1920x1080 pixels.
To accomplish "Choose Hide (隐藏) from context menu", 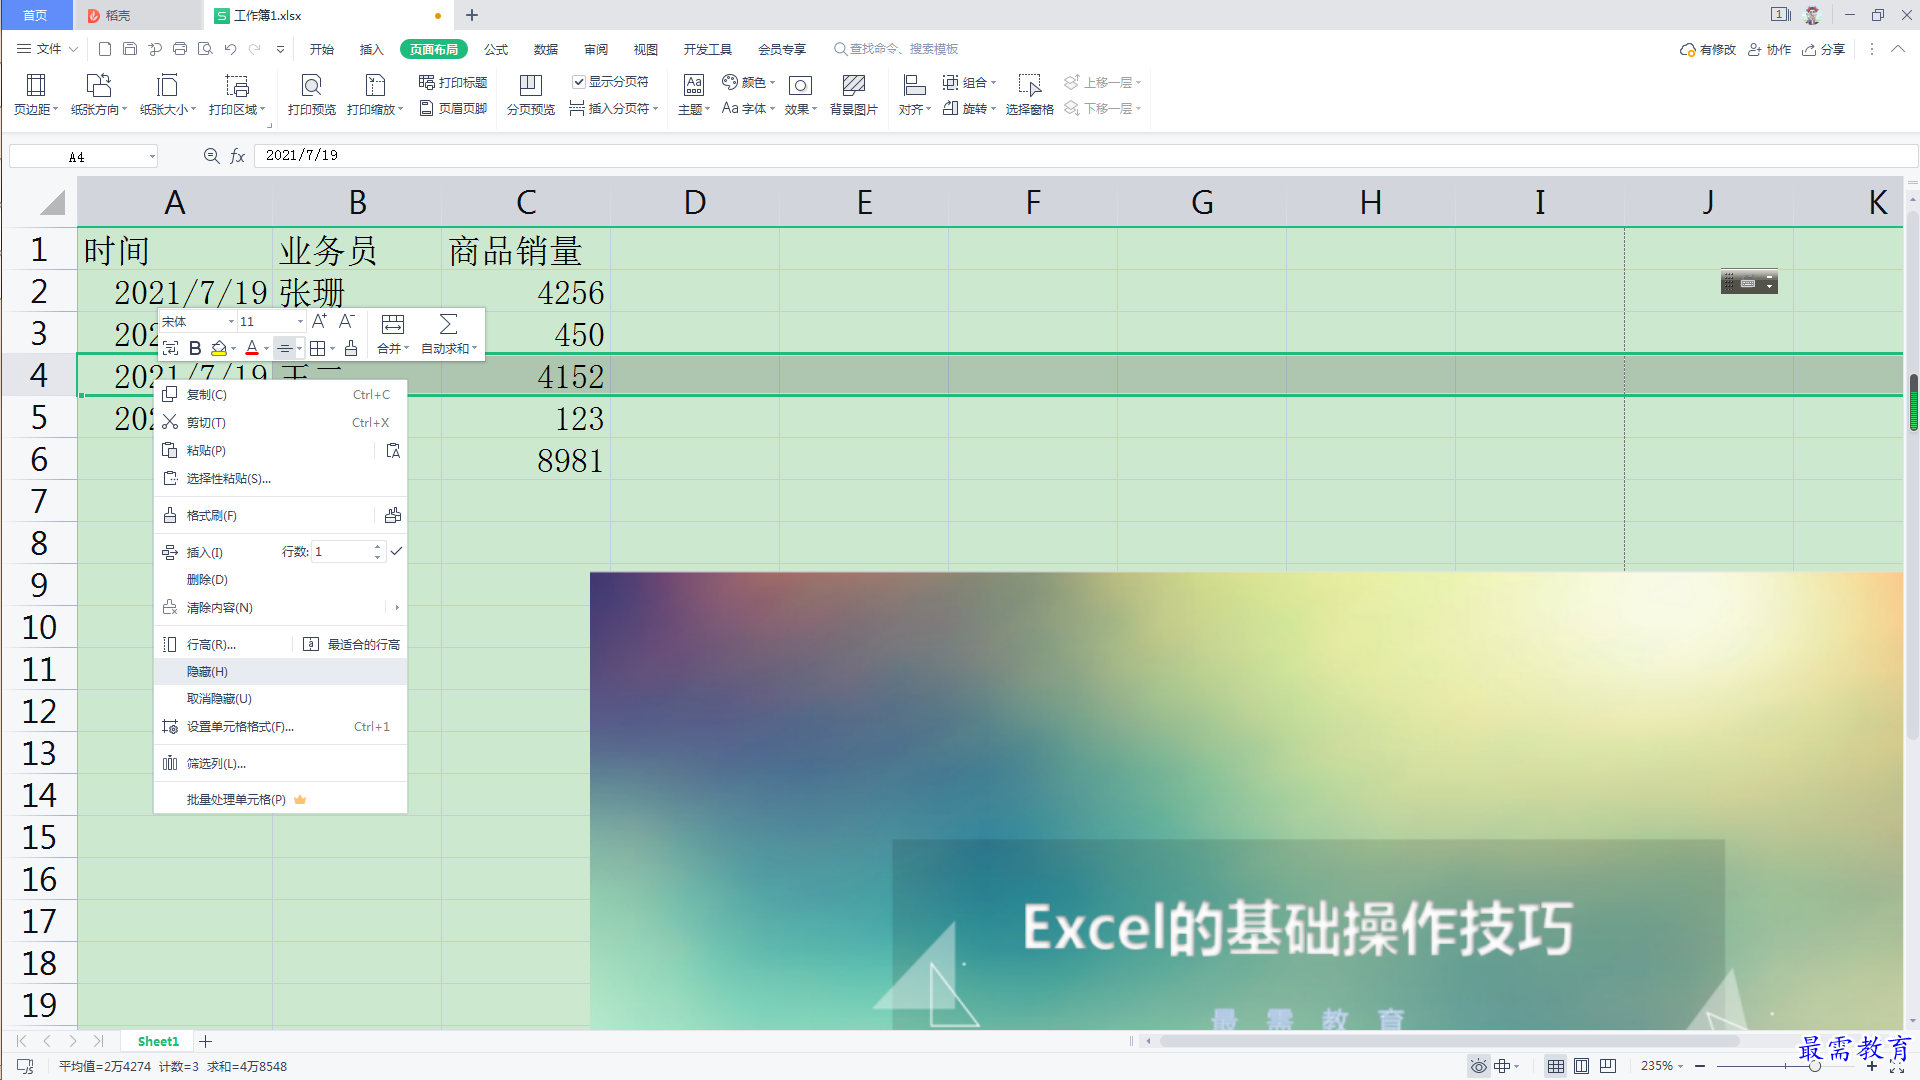I will click(x=280, y=671).
